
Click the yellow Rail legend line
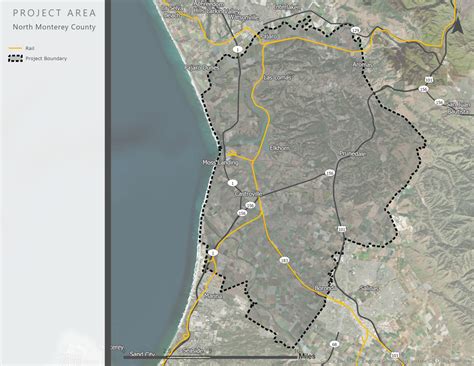pyautogui.click(x=15, y=48)
